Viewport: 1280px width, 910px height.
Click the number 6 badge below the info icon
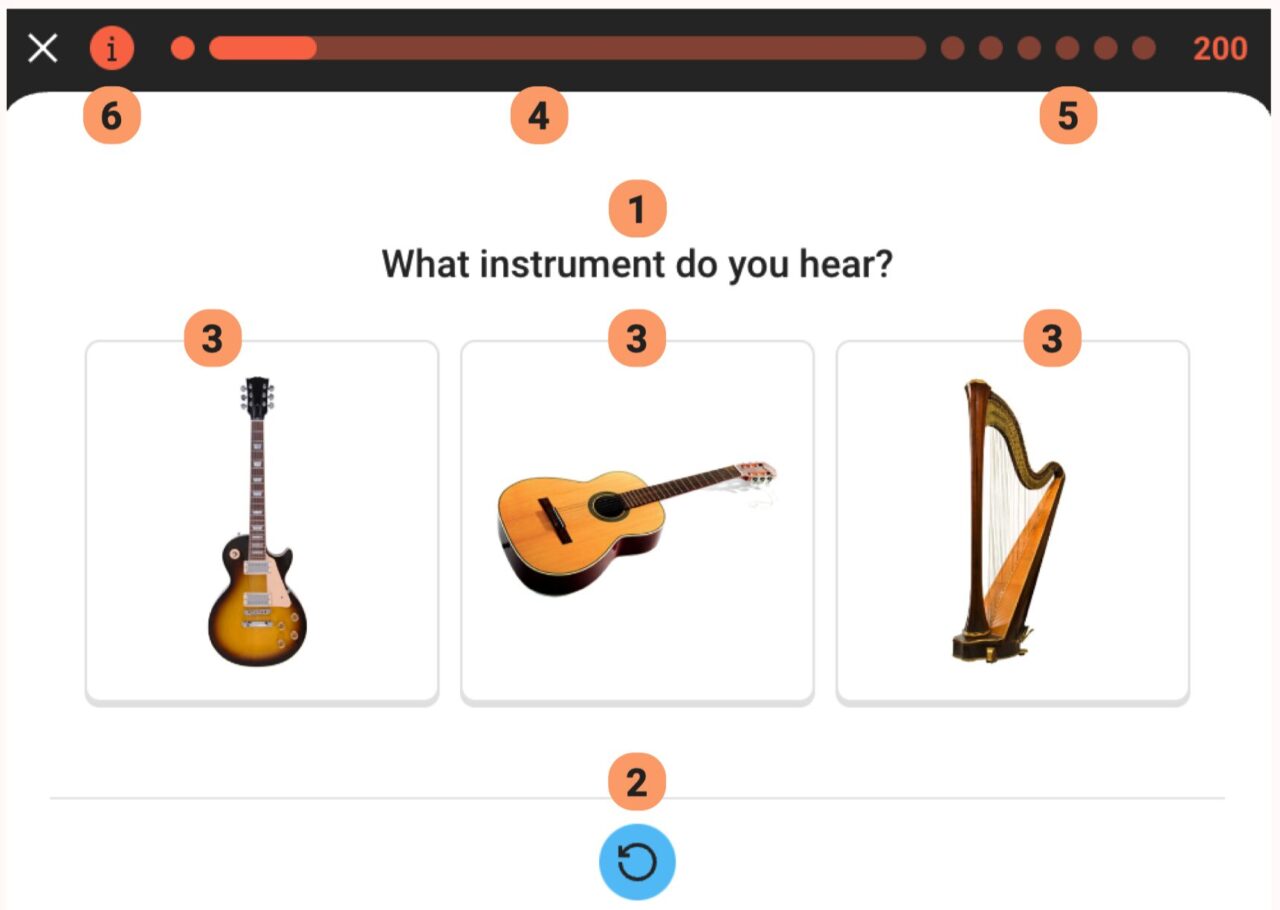click(111, 117)
